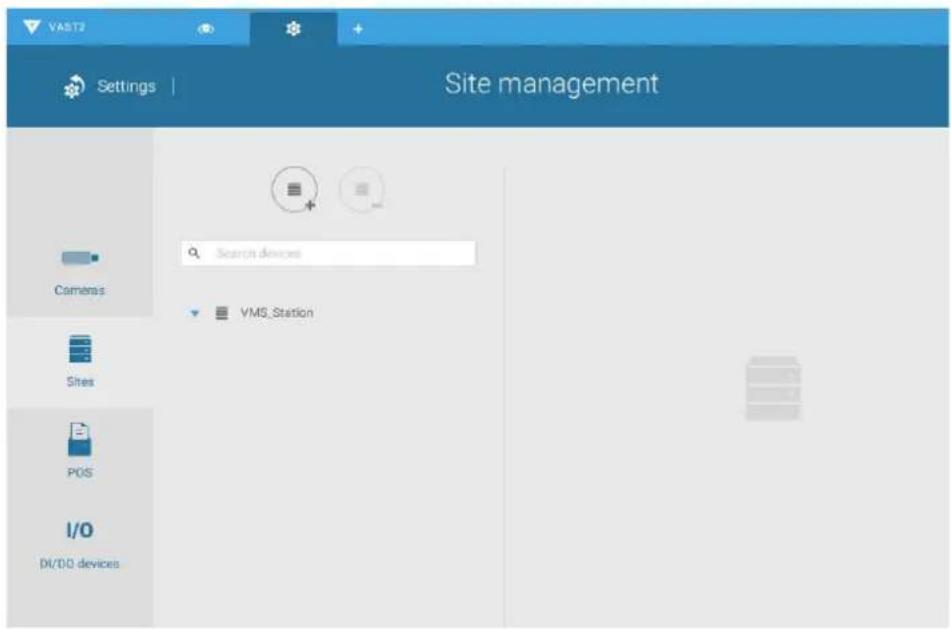Select the VMS_Station server icon
This screenshot has width=951, height=629.
[222, 313]
